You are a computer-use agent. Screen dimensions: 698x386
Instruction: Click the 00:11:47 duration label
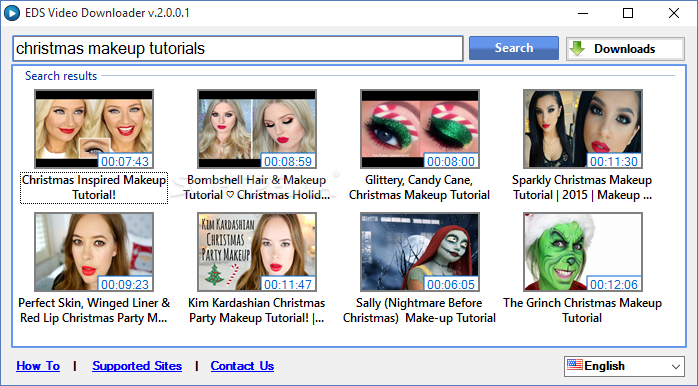[x=288, y=284]
